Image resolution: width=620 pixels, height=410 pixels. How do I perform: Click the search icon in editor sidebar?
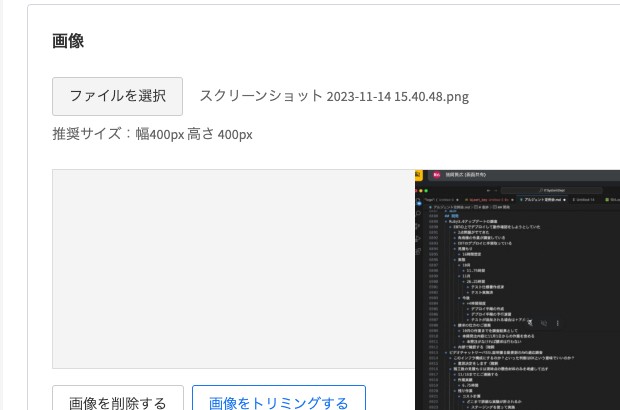tap(418, 214)
